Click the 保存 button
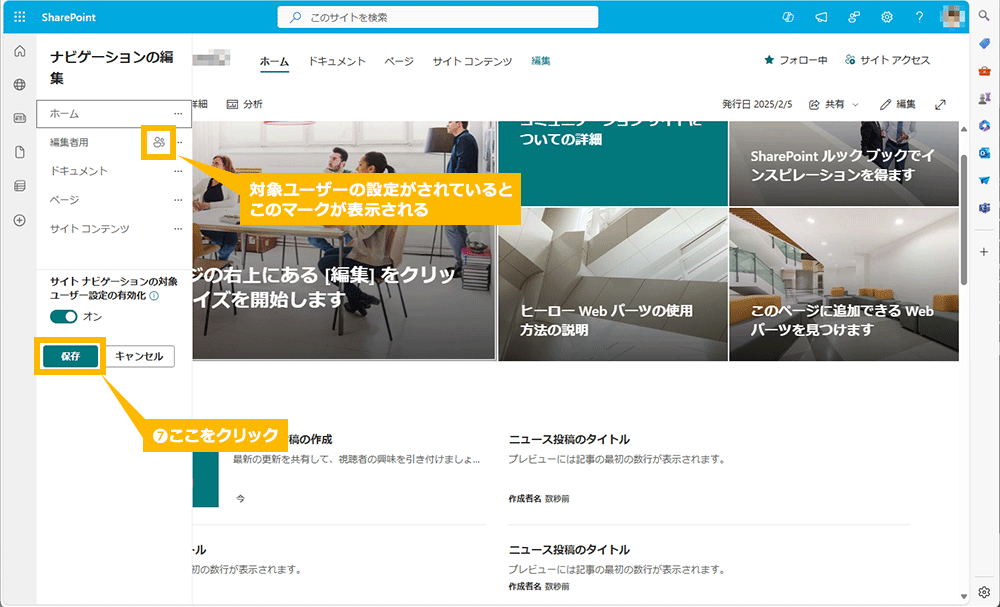 (x=70, y=356)
